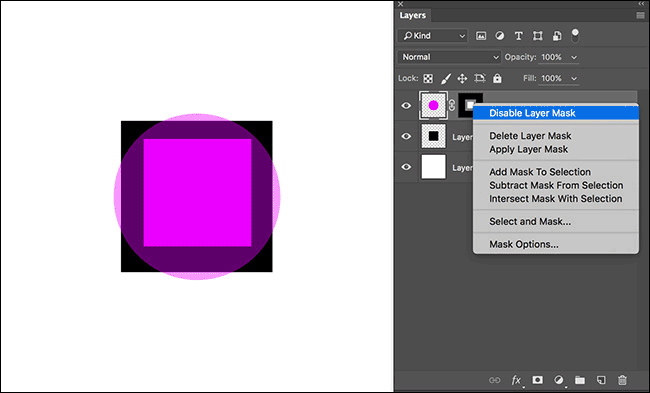650x393 pixels.
Task: Click the Fill 100% value field
Action: [x=551, y=78]
